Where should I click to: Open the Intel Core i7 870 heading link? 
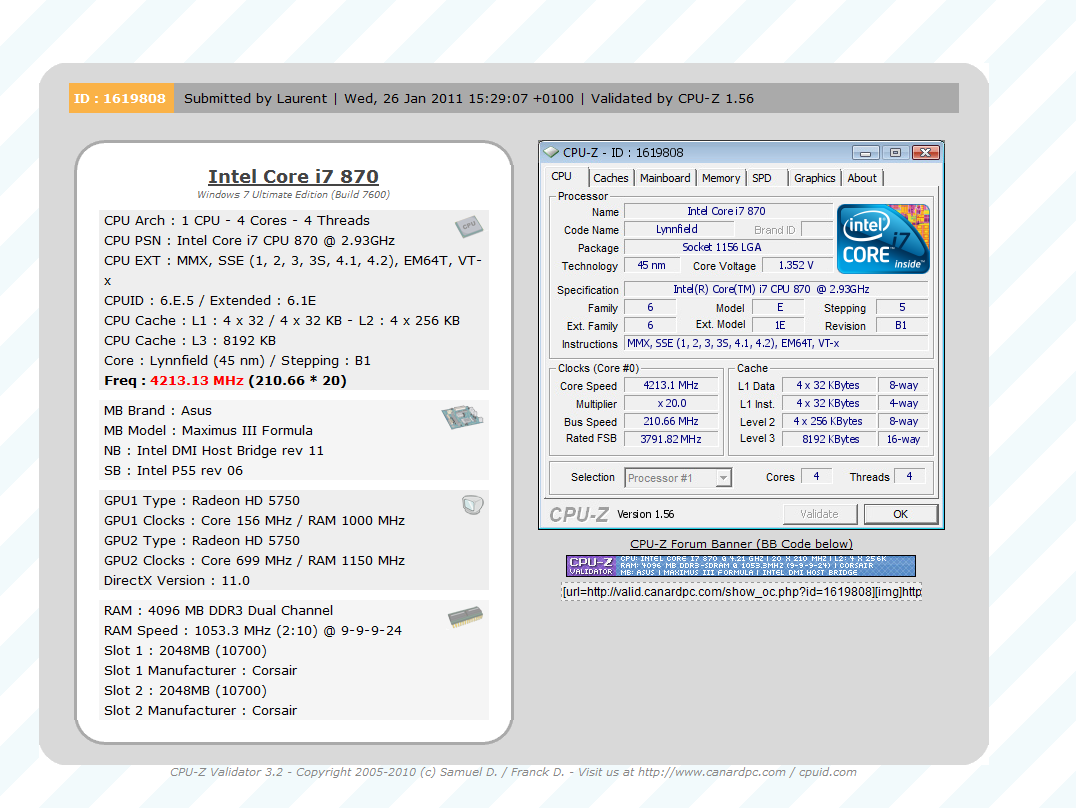click(x=293, y=176)
